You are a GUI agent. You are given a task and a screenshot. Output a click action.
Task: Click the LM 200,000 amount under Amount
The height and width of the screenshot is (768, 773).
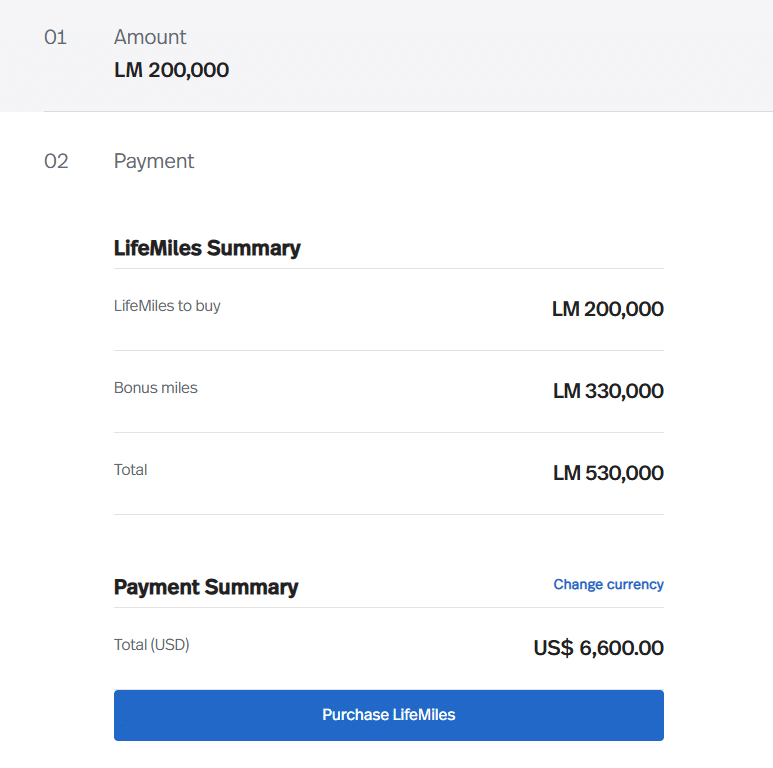(x=171, y=70)
